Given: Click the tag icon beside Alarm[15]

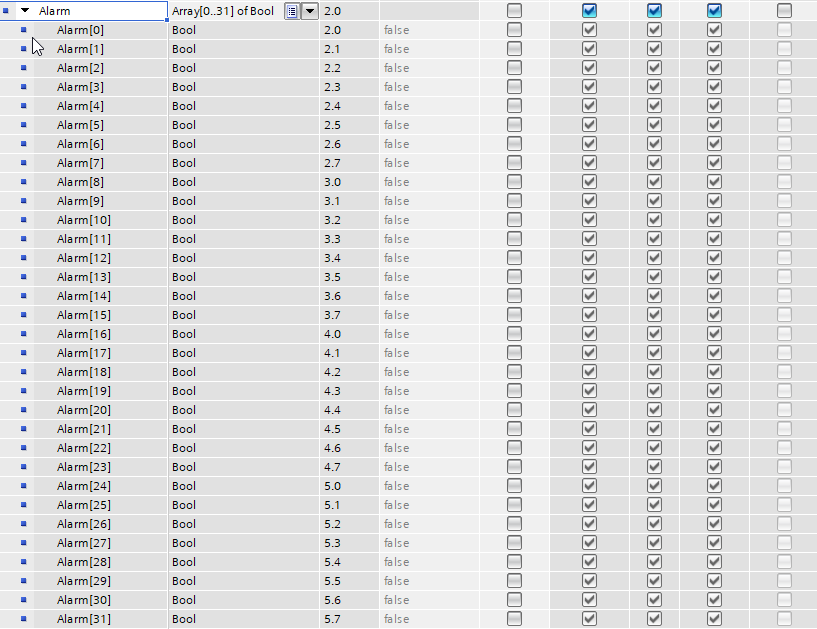Looking at the screenshot, I should point(23,315).
